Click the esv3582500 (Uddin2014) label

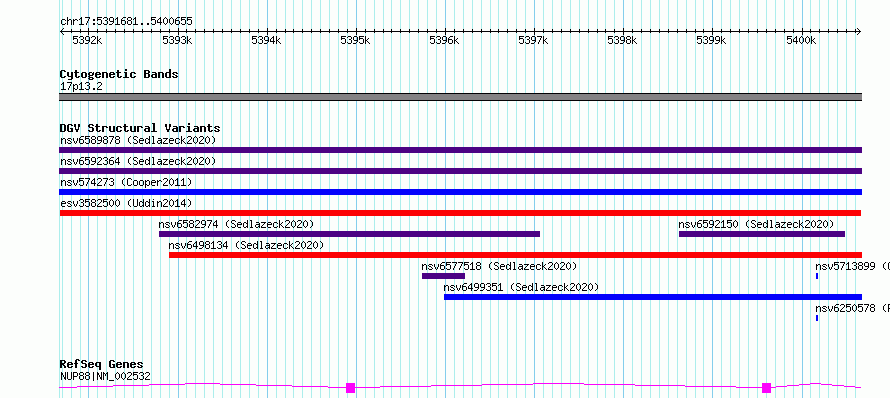point(126,203)
